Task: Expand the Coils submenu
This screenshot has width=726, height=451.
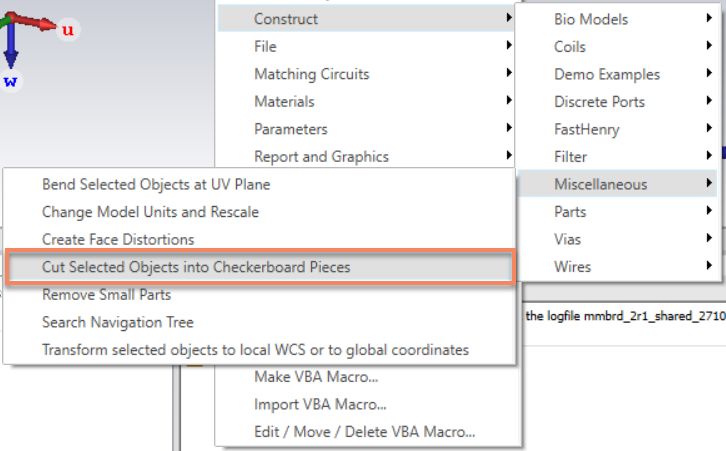Action: click(618, 47)
